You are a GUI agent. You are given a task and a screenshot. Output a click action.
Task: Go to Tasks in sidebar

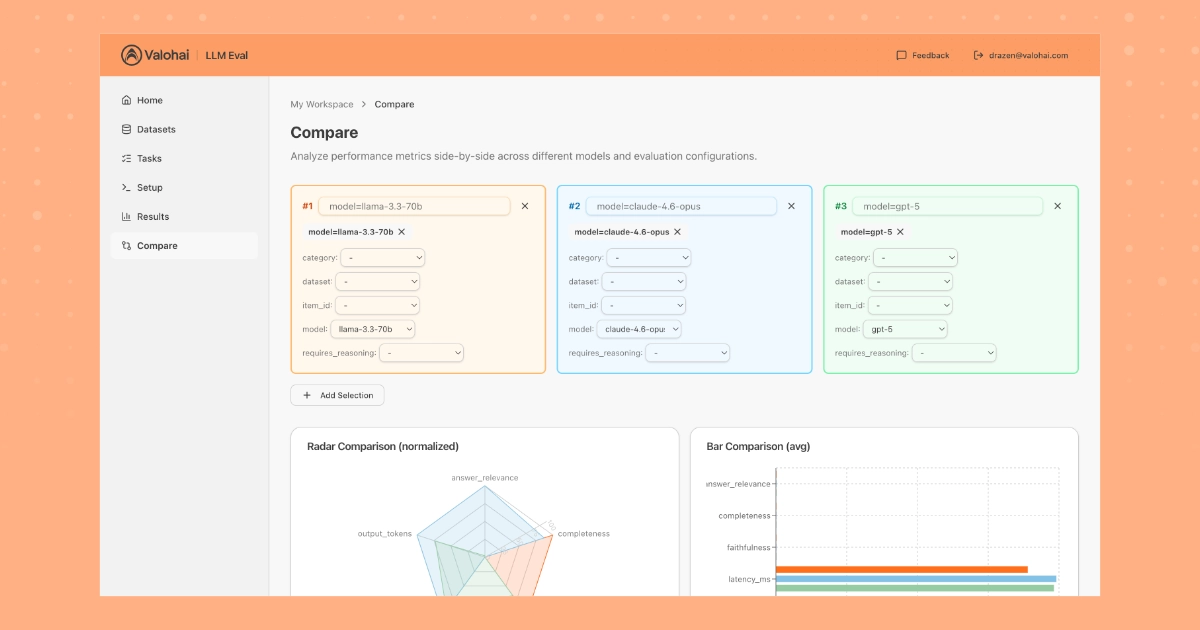(x=148, y=158)
